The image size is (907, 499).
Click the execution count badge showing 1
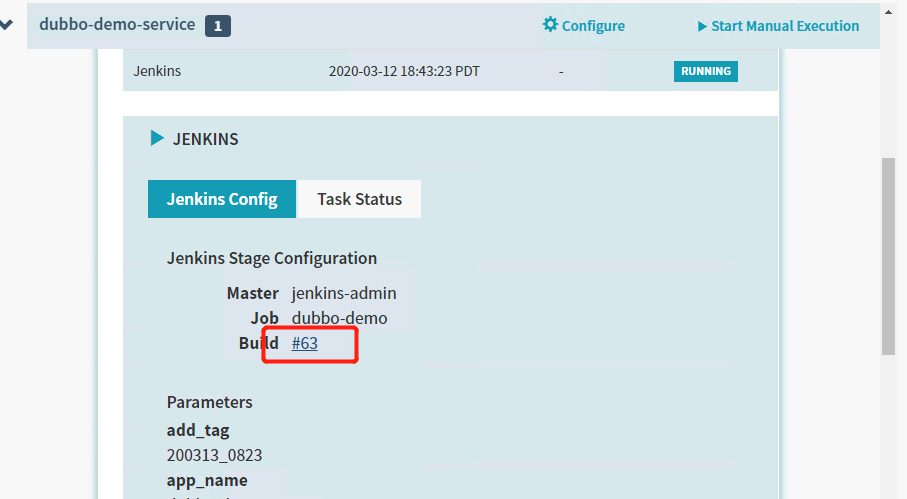tap(218, 26)
